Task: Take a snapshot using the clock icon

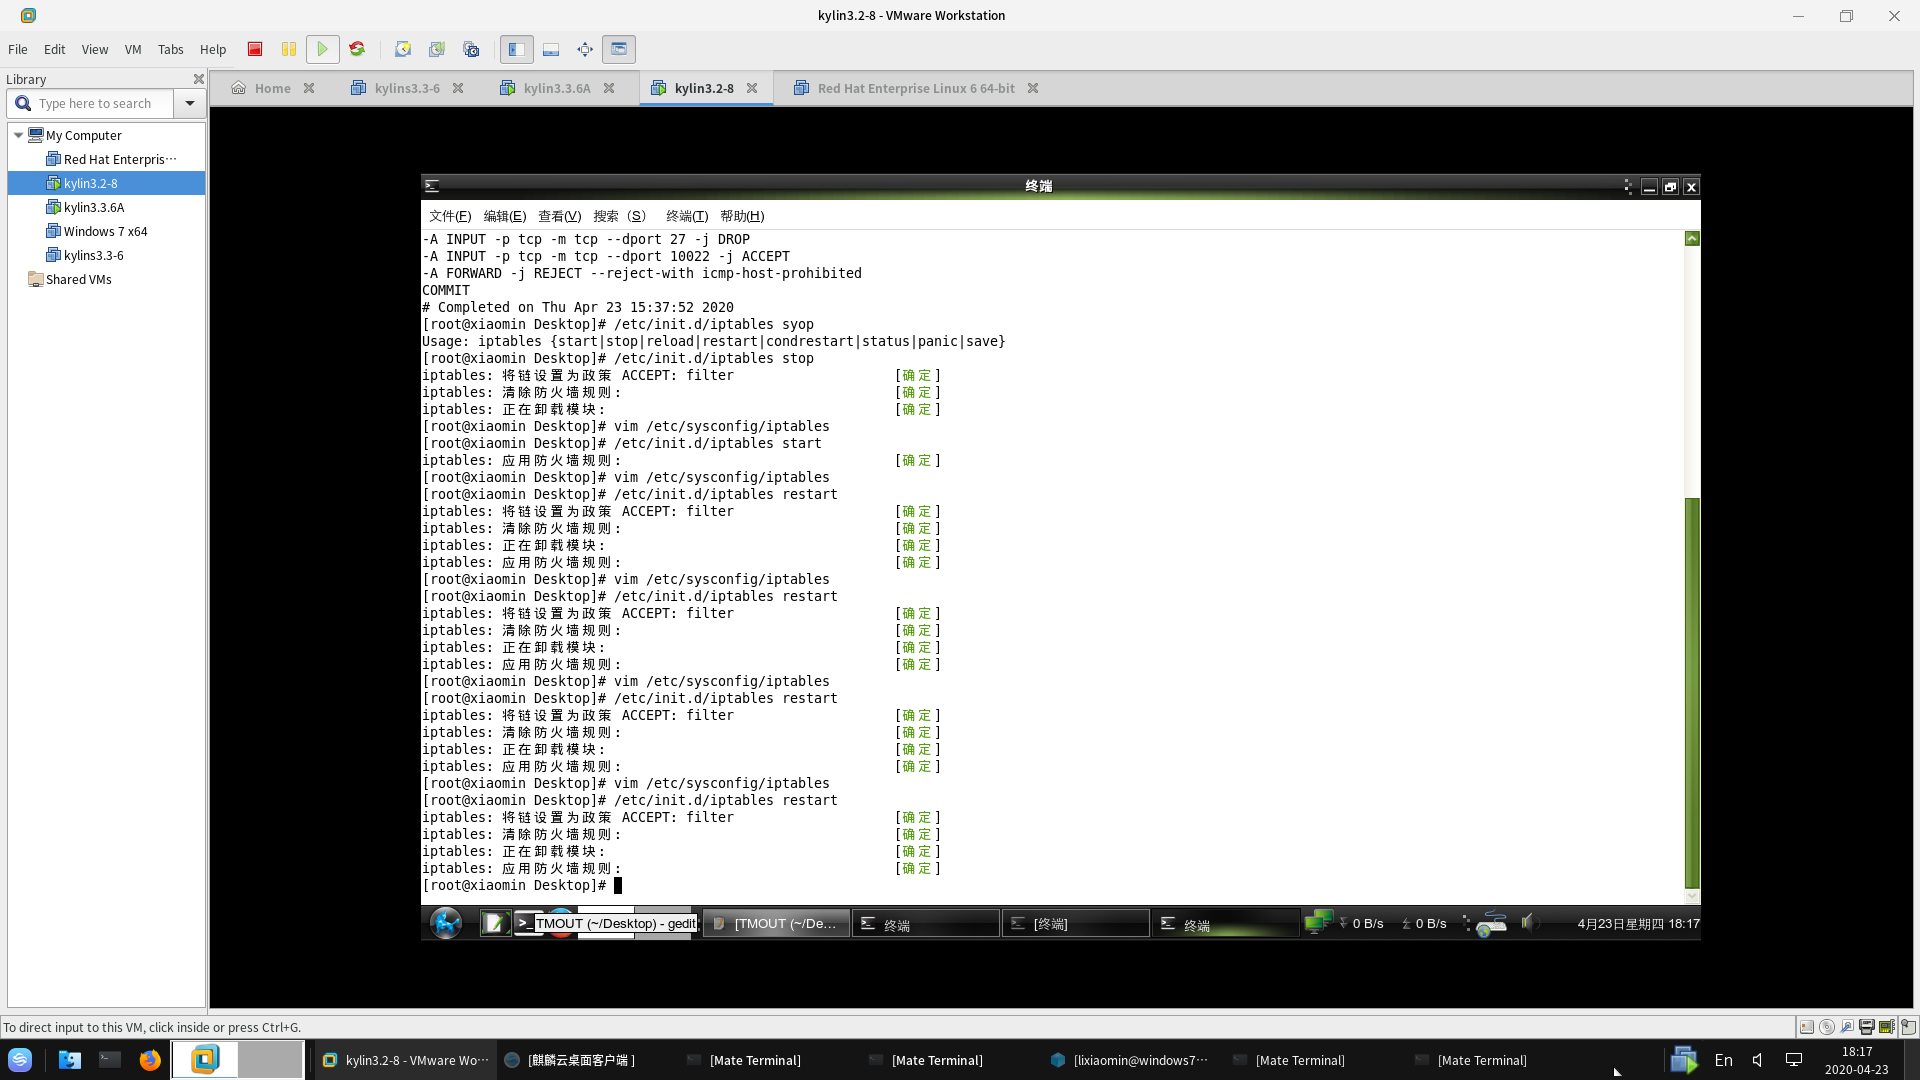Action: pos(403,49)
